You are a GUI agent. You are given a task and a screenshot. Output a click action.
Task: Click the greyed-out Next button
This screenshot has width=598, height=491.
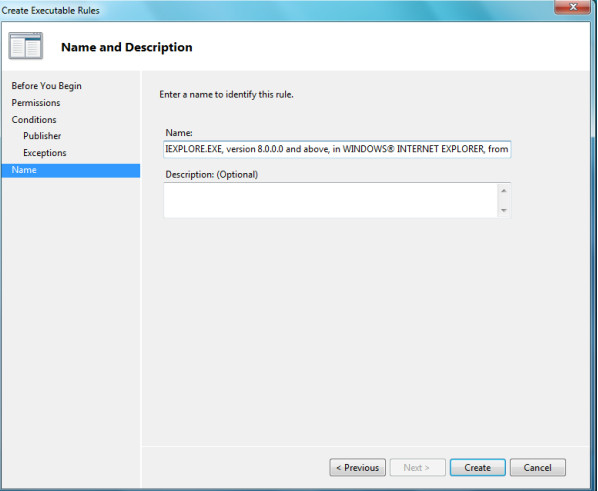(x=417, y=467)
